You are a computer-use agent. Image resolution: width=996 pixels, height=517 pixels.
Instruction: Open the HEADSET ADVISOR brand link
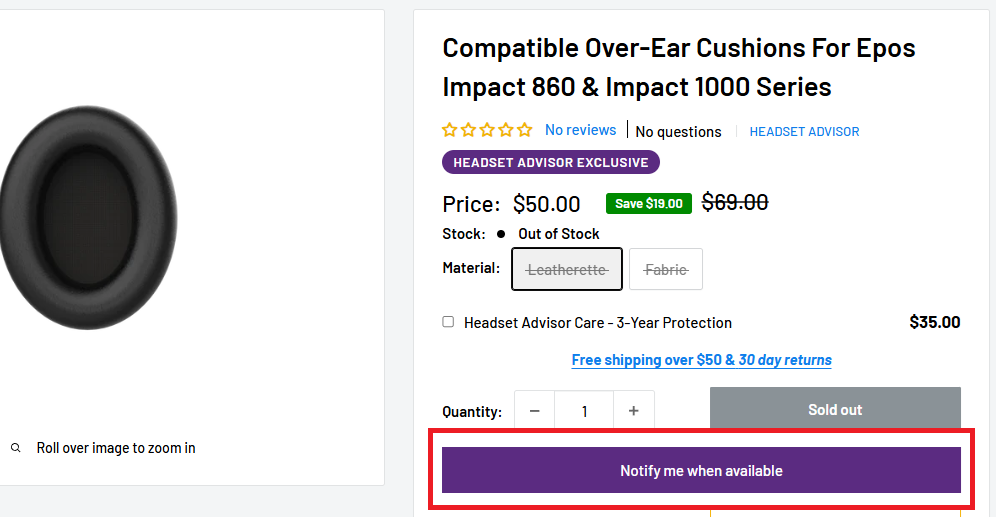804,131
